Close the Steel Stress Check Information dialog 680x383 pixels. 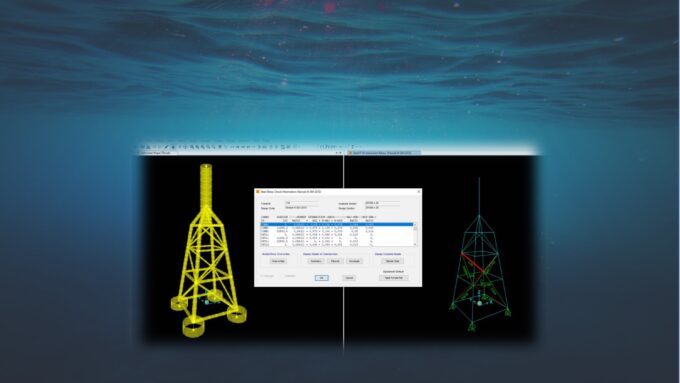point(418,191)
